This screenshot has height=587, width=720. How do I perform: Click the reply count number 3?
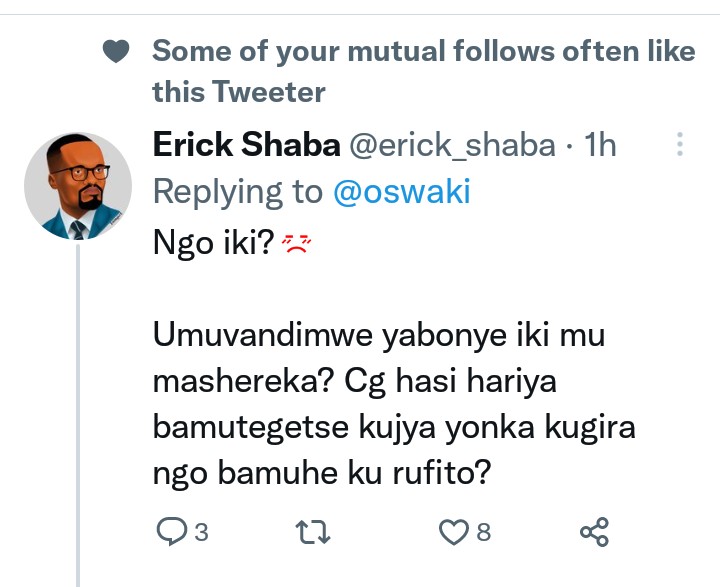(201, 533)
